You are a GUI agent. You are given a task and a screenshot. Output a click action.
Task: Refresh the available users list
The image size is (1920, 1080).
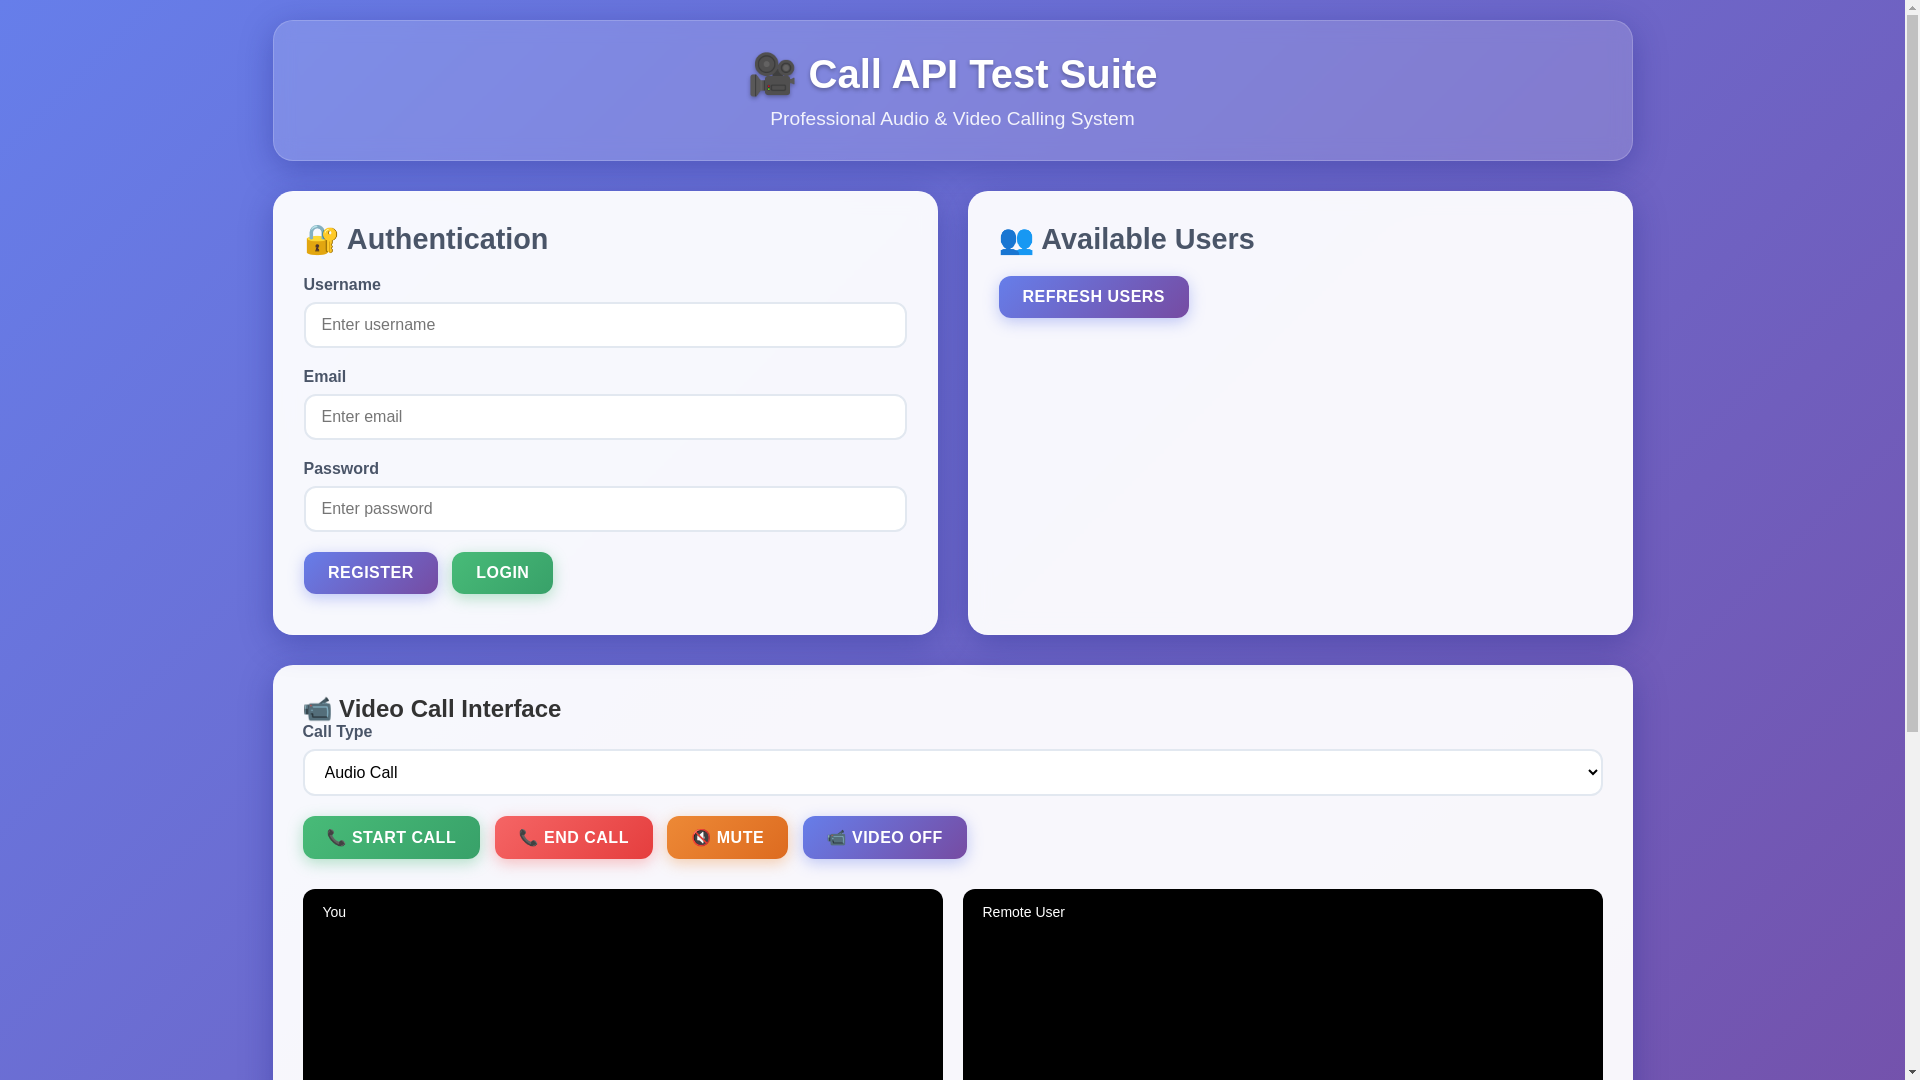point(1093,297)
